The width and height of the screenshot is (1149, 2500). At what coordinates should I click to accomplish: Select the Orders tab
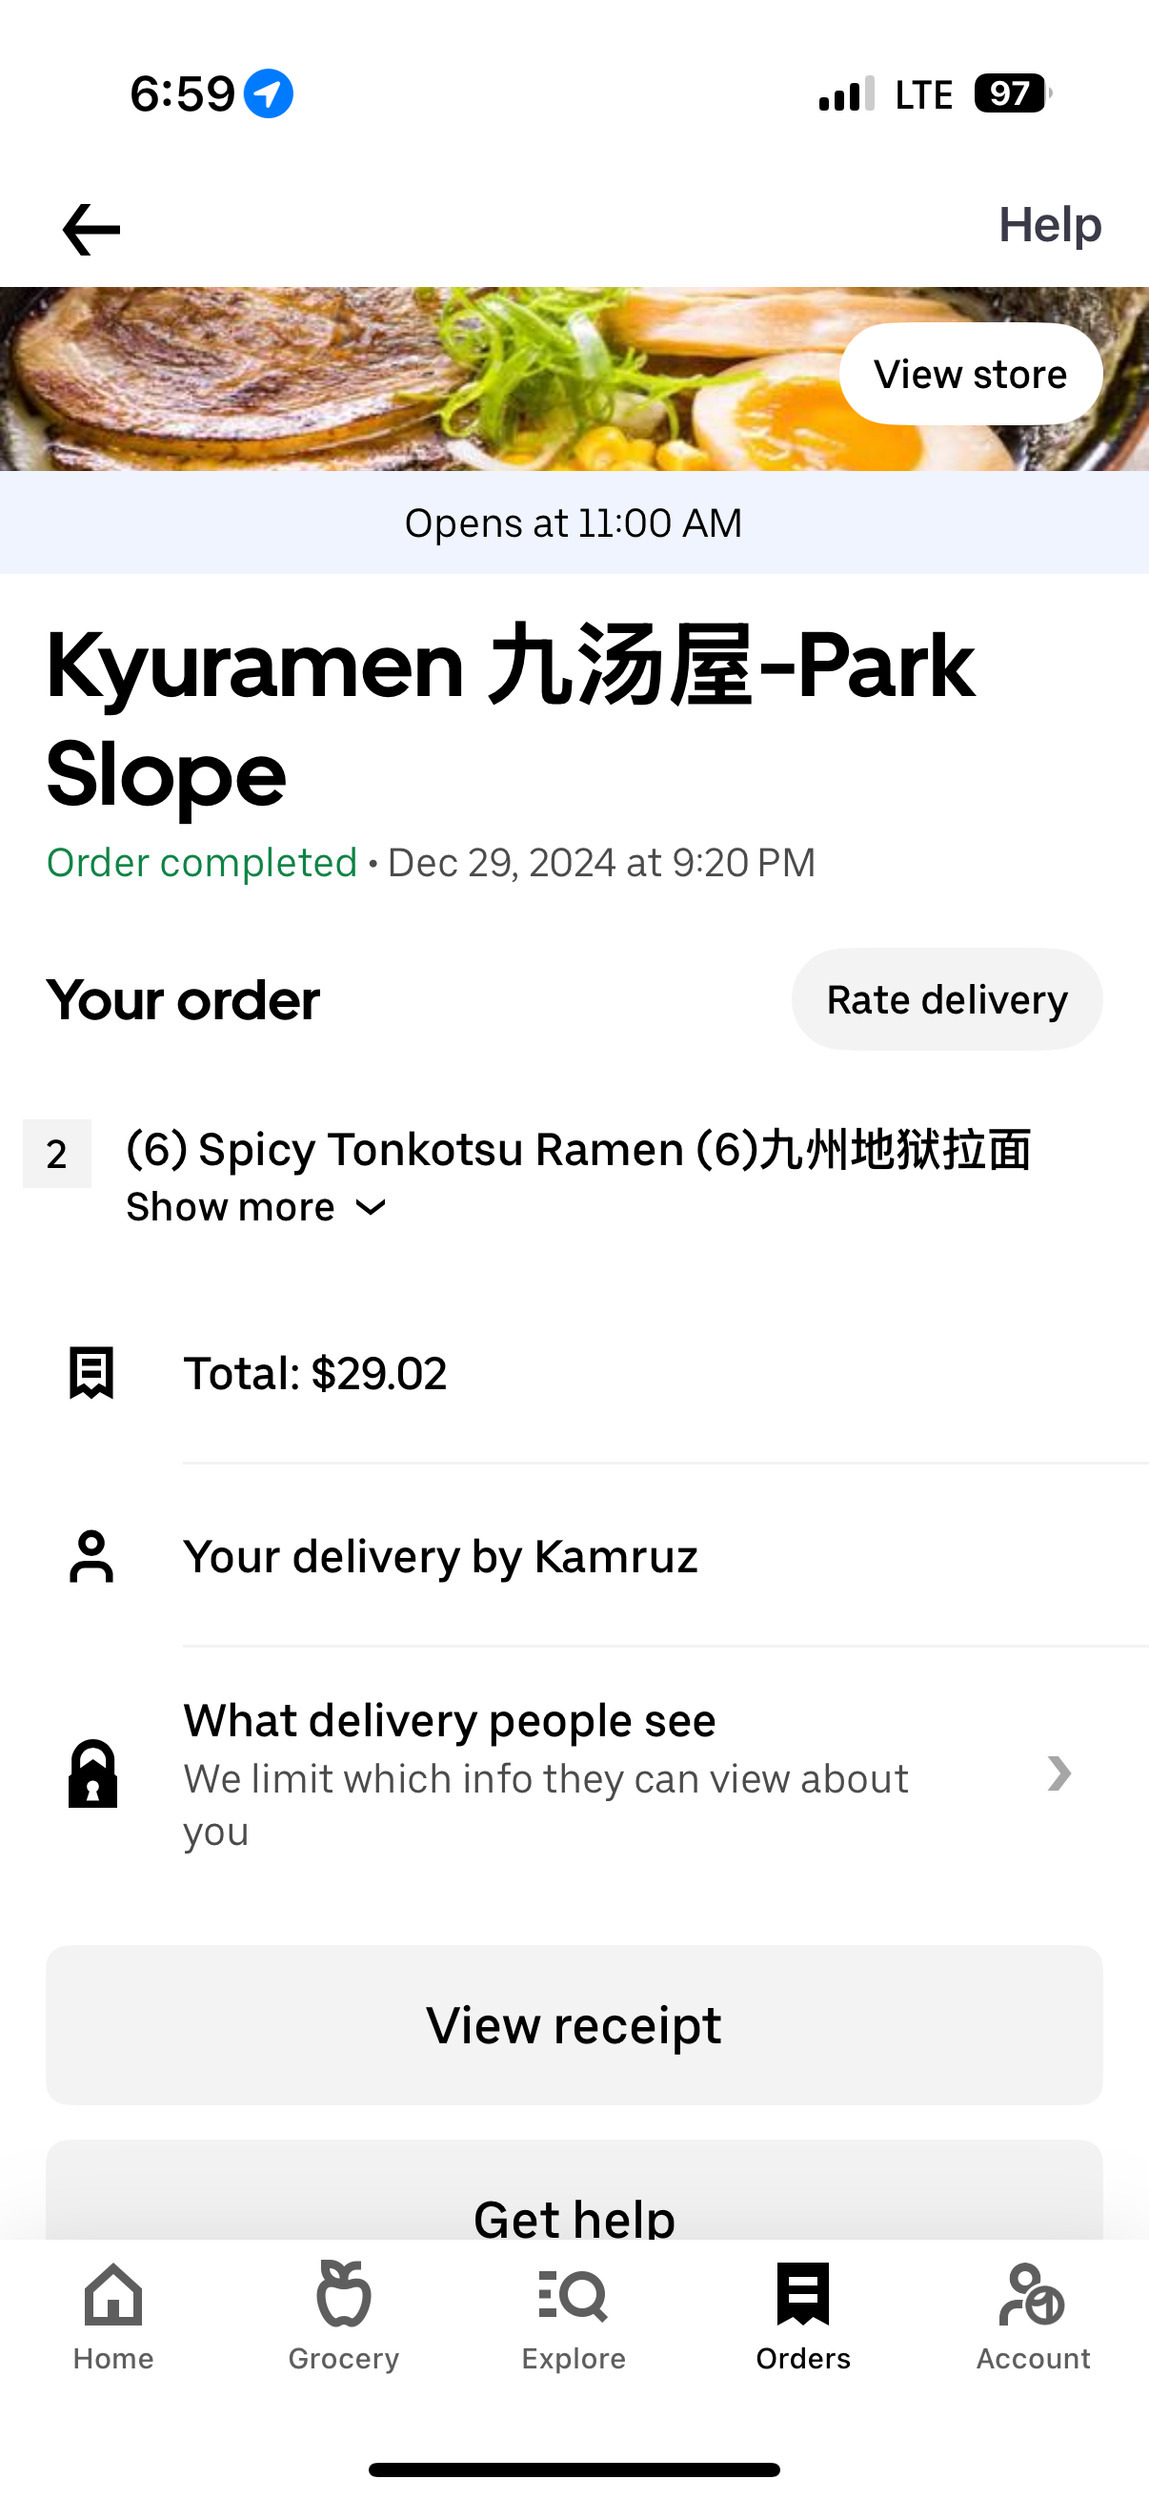[x=803, y=2315]
